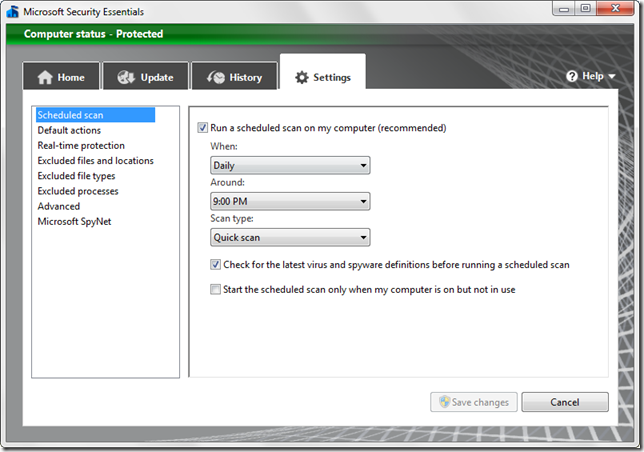Maximize the Security Essentials window
The height and width of the screenshot is (452, 644).
[x=586, y=9]
